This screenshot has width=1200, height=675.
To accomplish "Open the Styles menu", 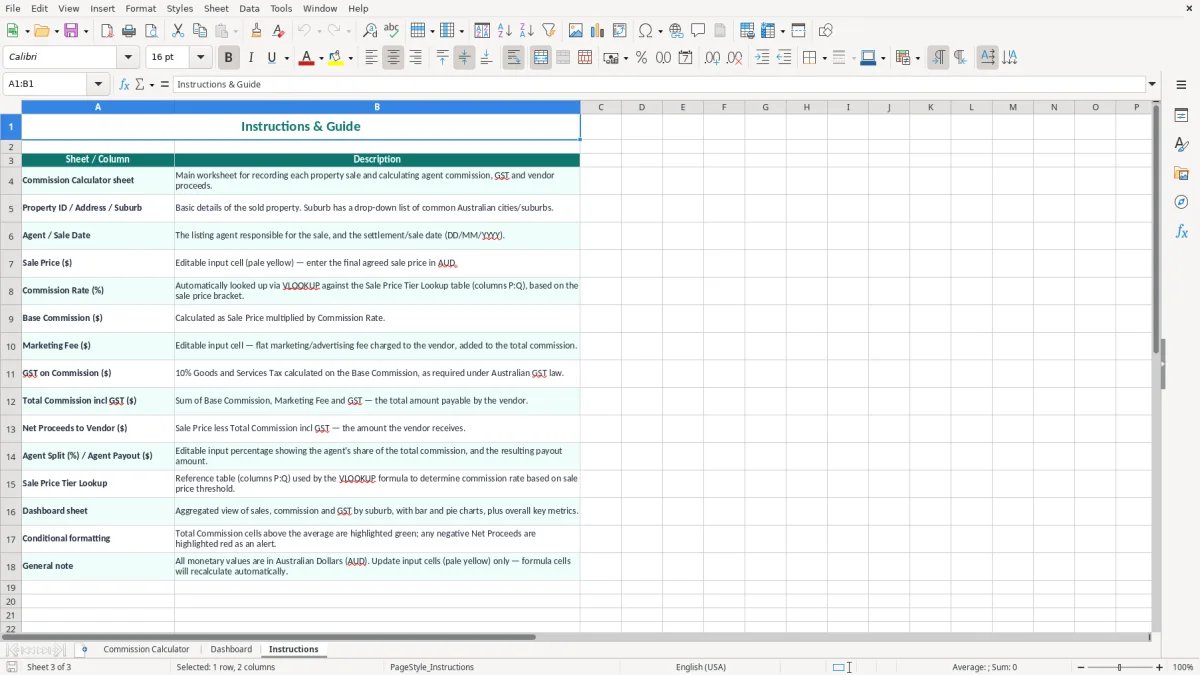I will (180, 8).
